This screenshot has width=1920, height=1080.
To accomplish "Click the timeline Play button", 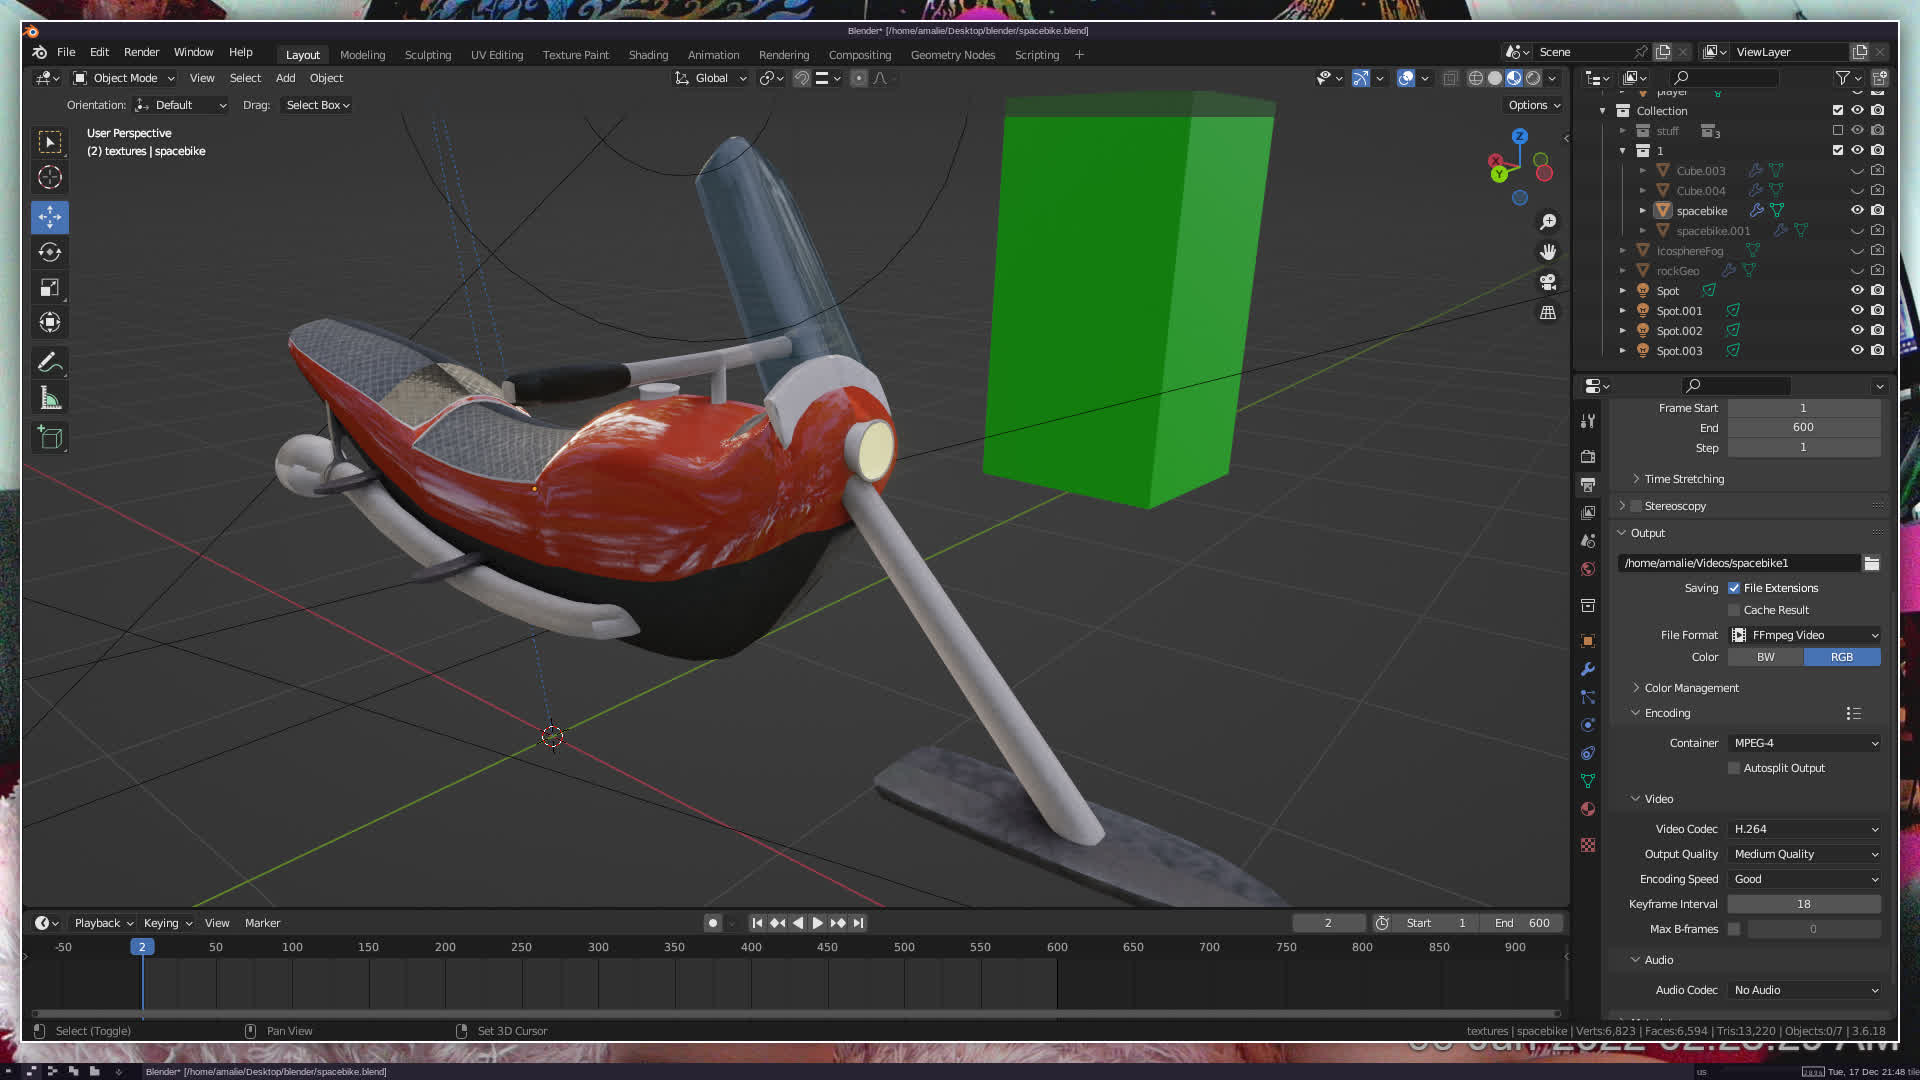I will coord(817,923).
